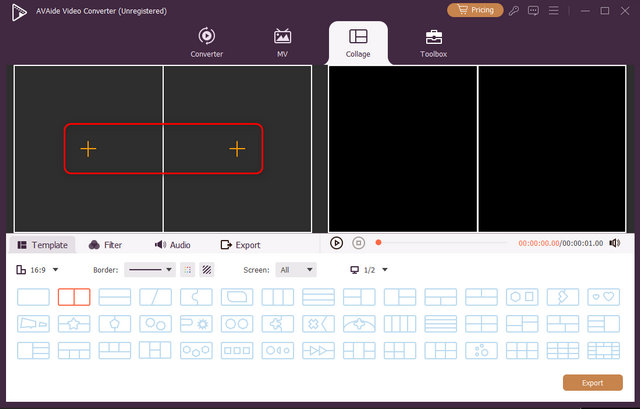Play the collage preview
640x409 pixels.
pyautogui.click(x=336, y=243)
